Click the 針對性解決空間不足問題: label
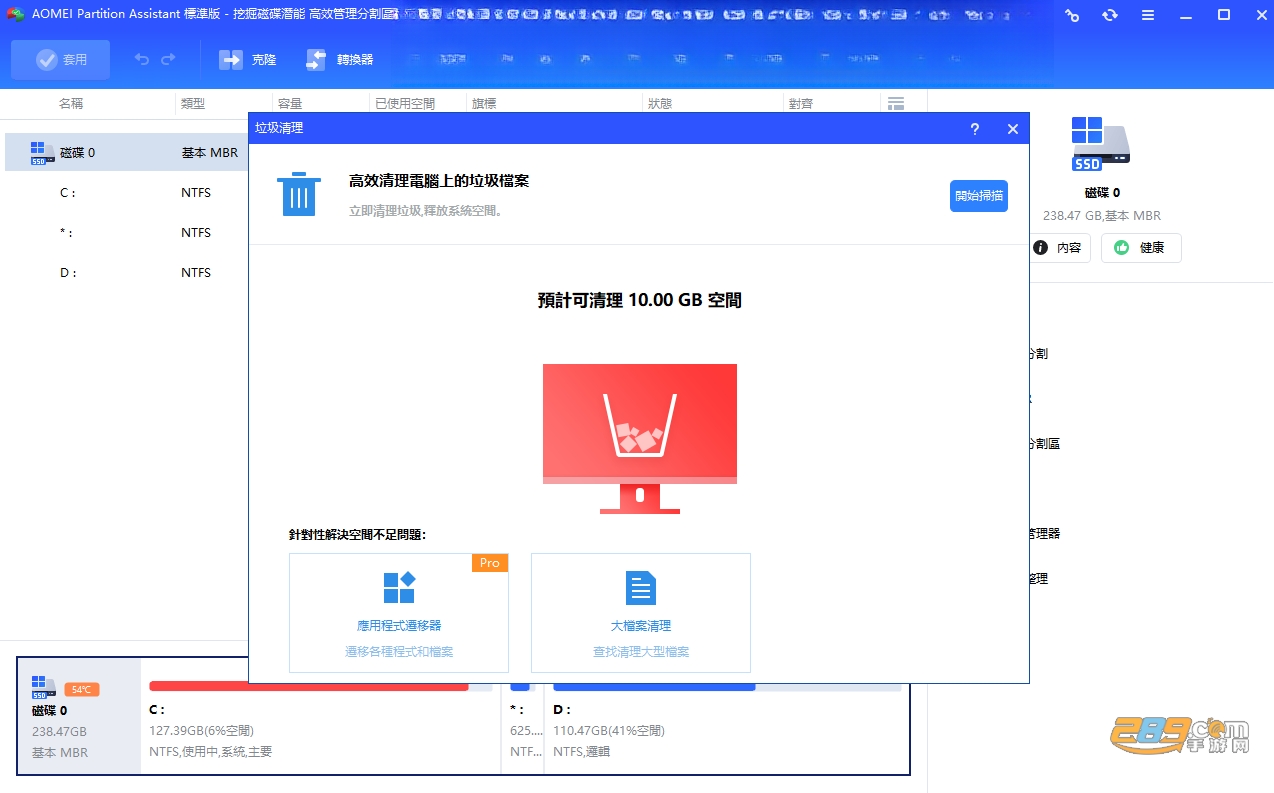The width and height of the screenshot is (1274, 793). point(358,535)
